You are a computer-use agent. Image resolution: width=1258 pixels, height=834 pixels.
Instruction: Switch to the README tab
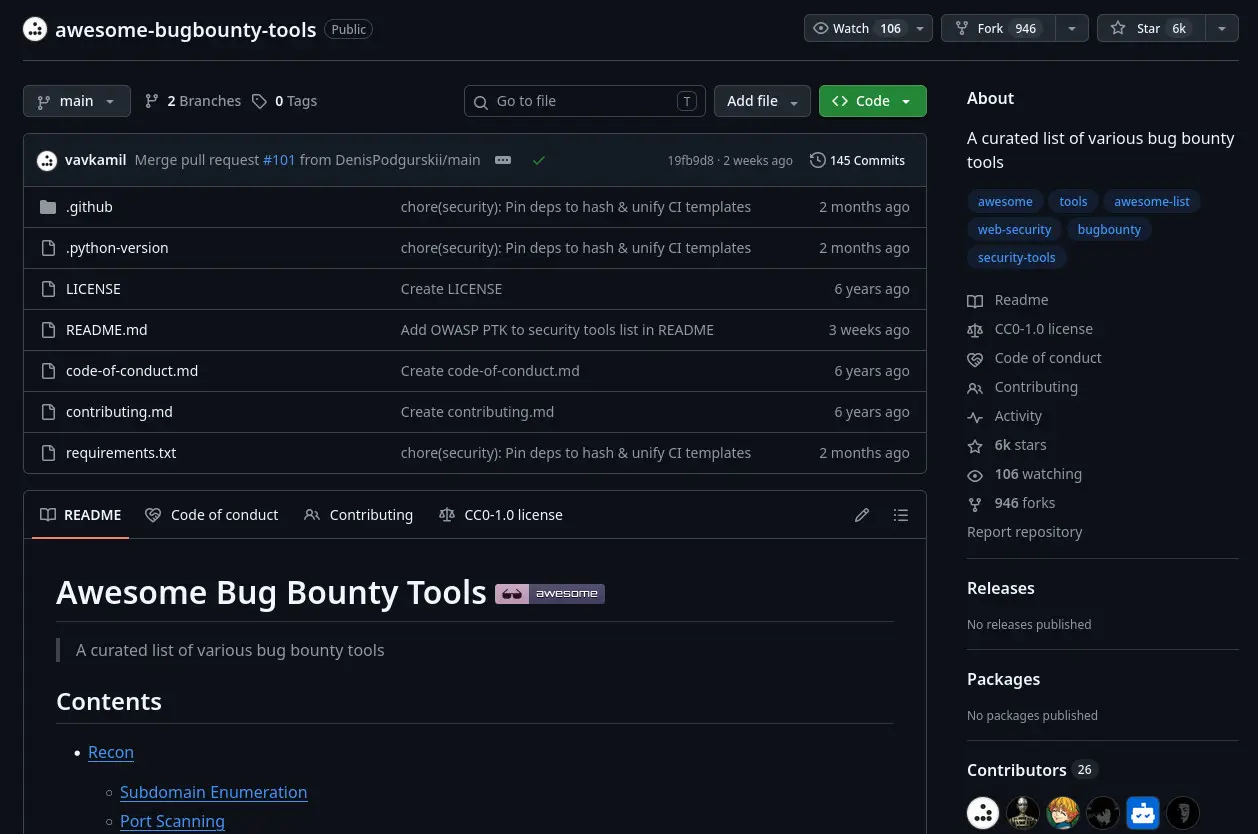coord(80,515)
